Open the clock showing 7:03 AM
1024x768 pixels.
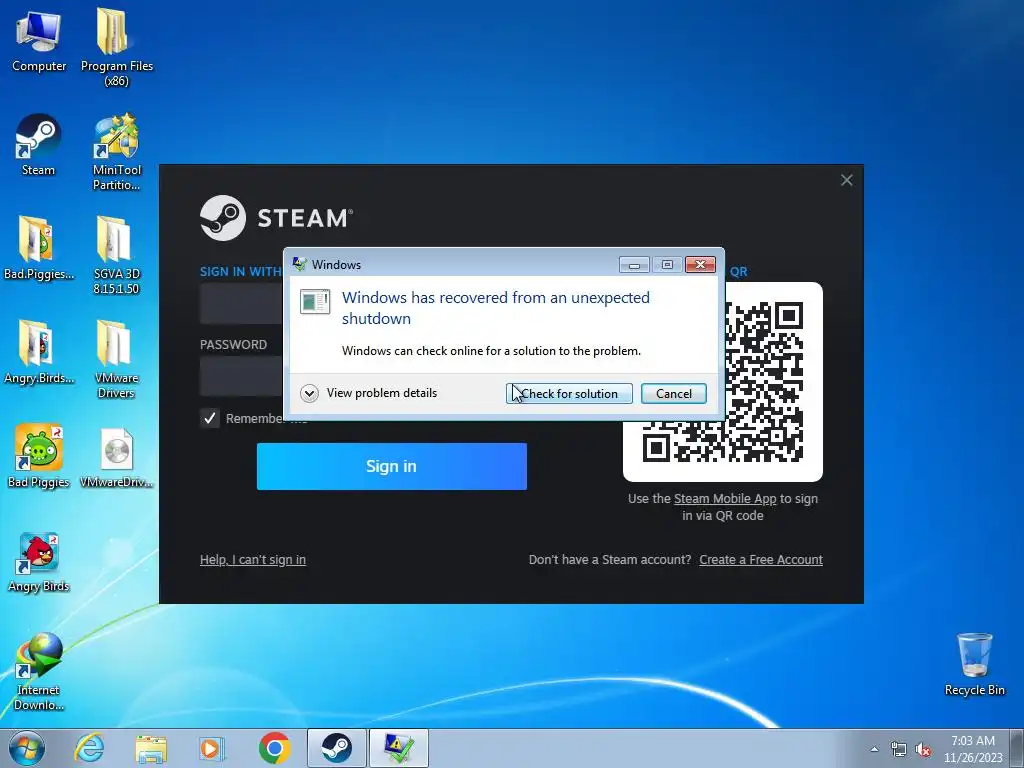coord(972,749)
